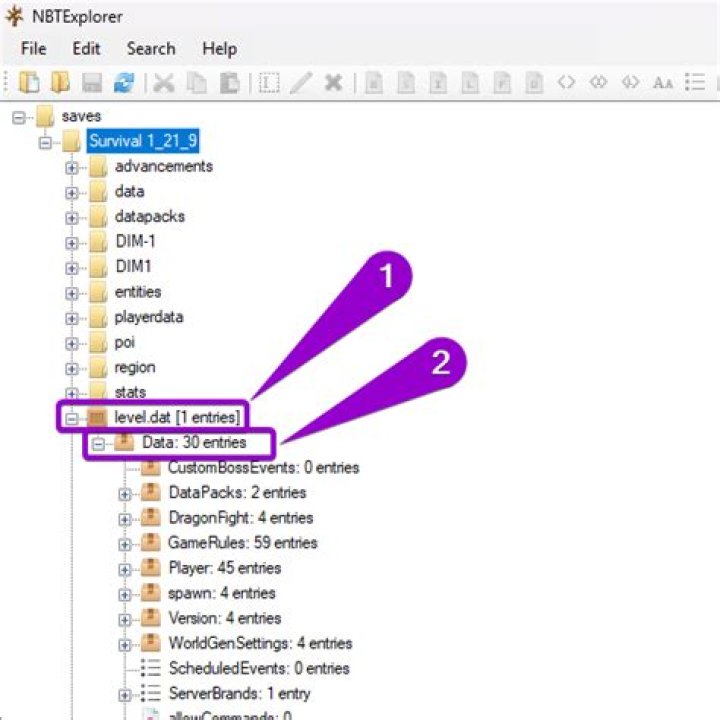Open the Search menu
The image size is (720, 720).
coord(151,49)
